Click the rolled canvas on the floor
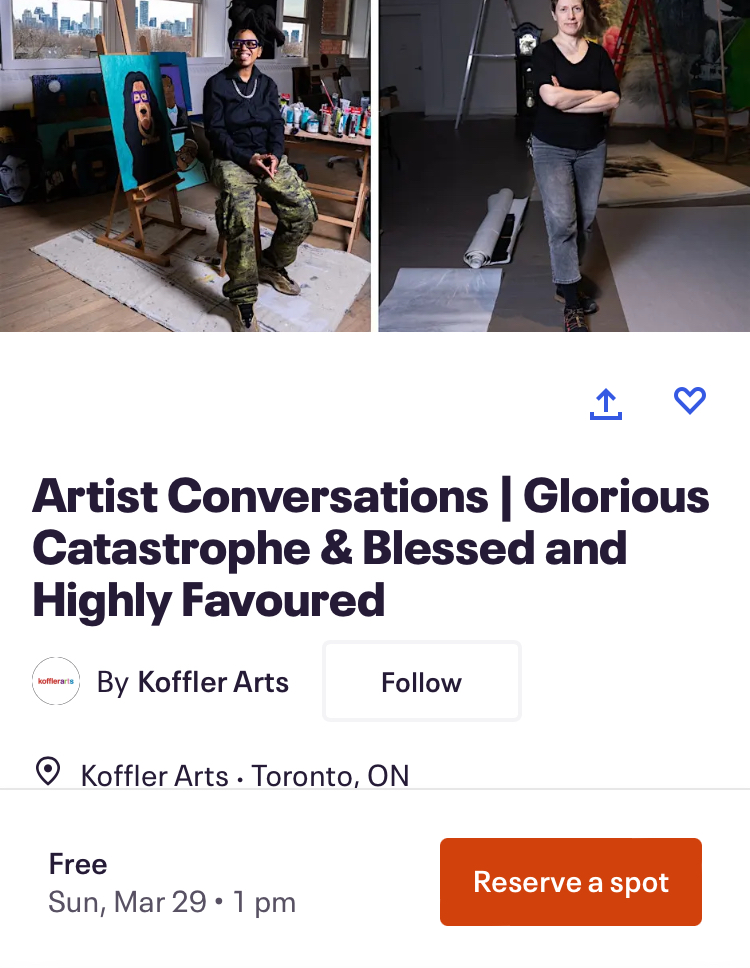The image size is (750, 968). (x=497, y=232)
